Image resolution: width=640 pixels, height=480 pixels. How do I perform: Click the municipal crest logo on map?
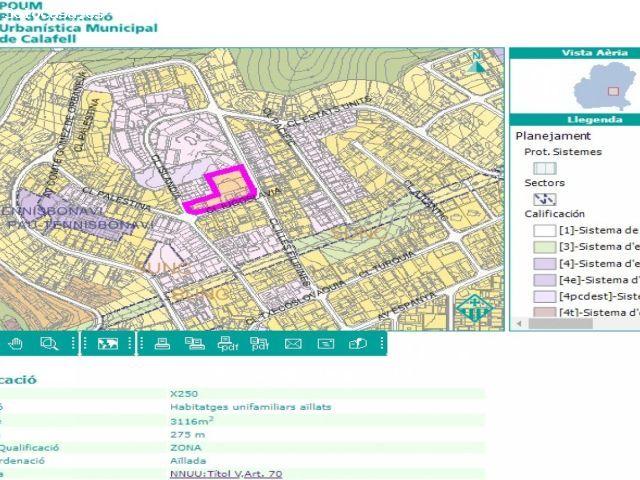click(x=473, y=308)
